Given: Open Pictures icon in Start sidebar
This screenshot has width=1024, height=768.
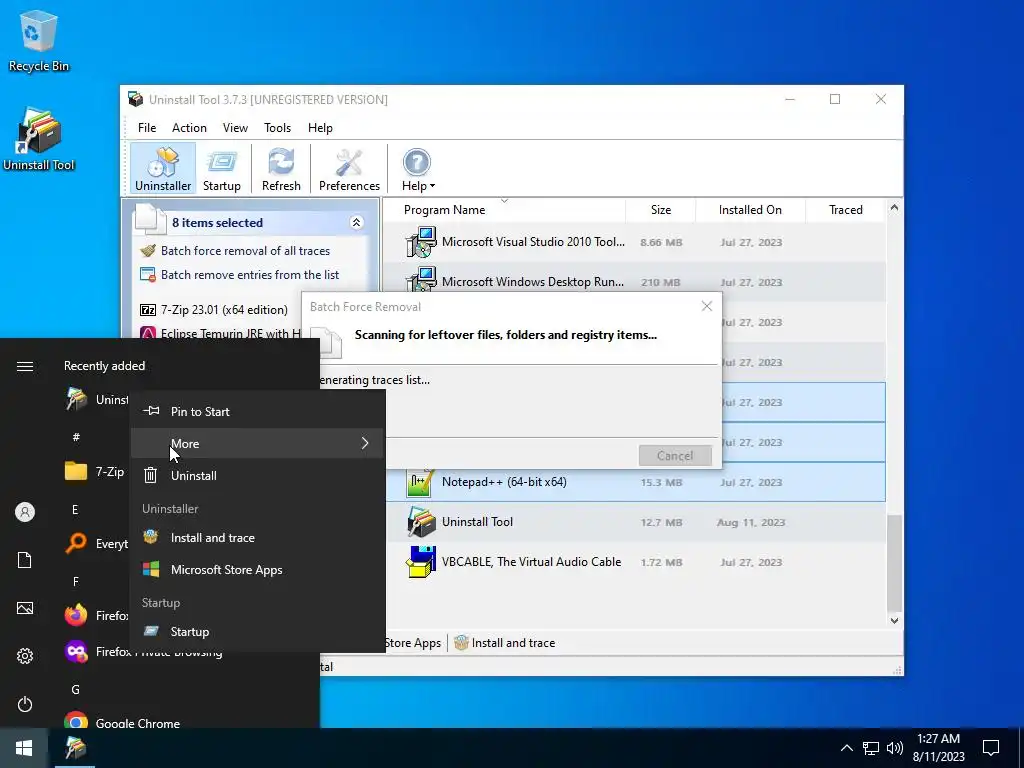Looking at the screenshot, I should [x=25, y=608].
